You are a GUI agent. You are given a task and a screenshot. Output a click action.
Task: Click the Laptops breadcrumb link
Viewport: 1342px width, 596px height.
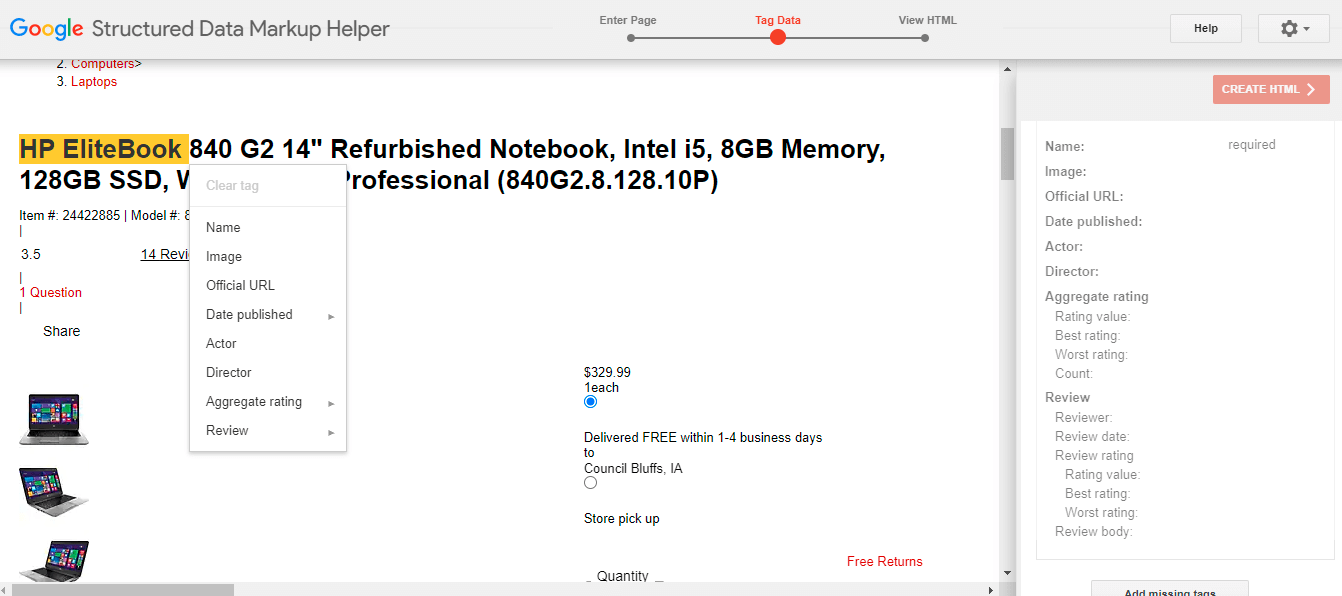tap(94, 82)
